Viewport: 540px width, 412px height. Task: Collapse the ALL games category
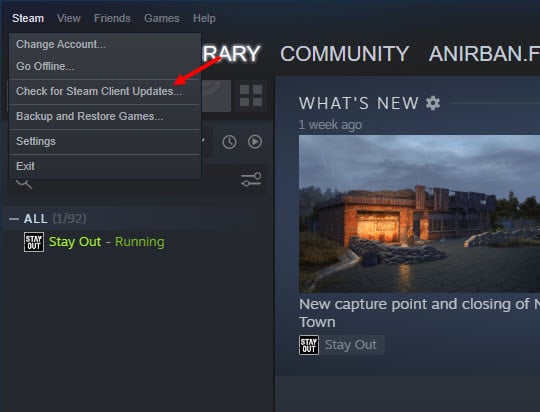tap(14, 219)
